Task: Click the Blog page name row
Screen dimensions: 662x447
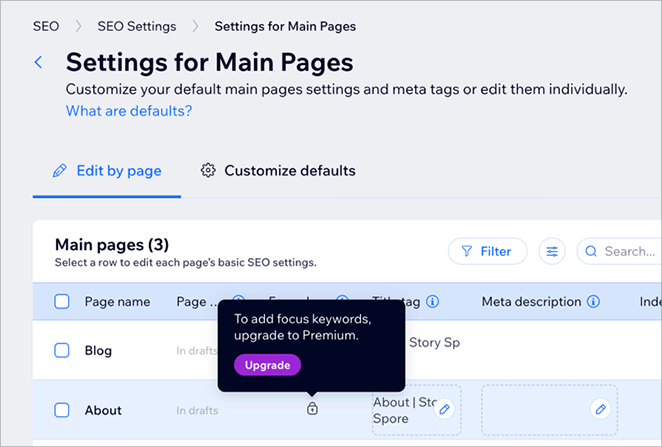Action: (x=98, y=350)
